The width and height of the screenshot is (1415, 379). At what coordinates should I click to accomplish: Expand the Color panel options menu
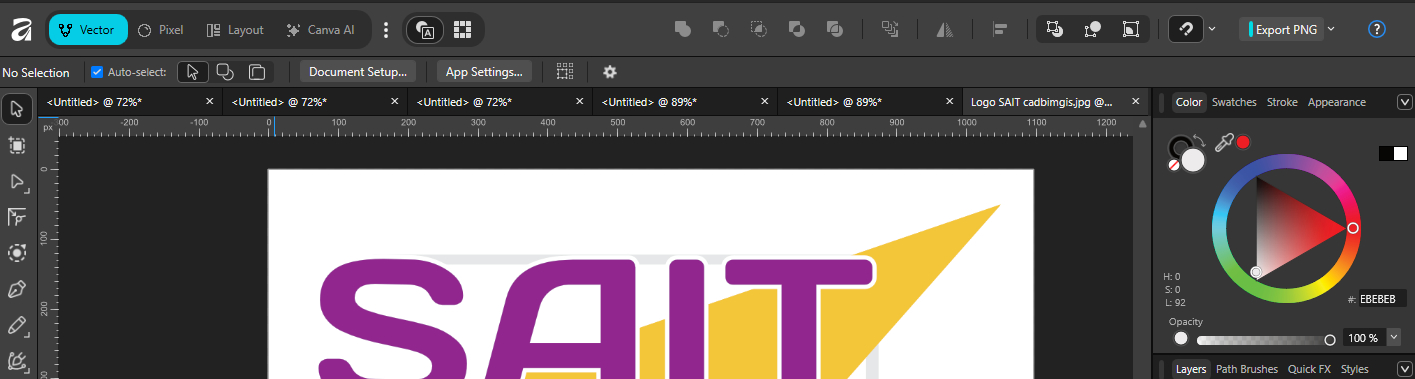[x=1404, y=102]
